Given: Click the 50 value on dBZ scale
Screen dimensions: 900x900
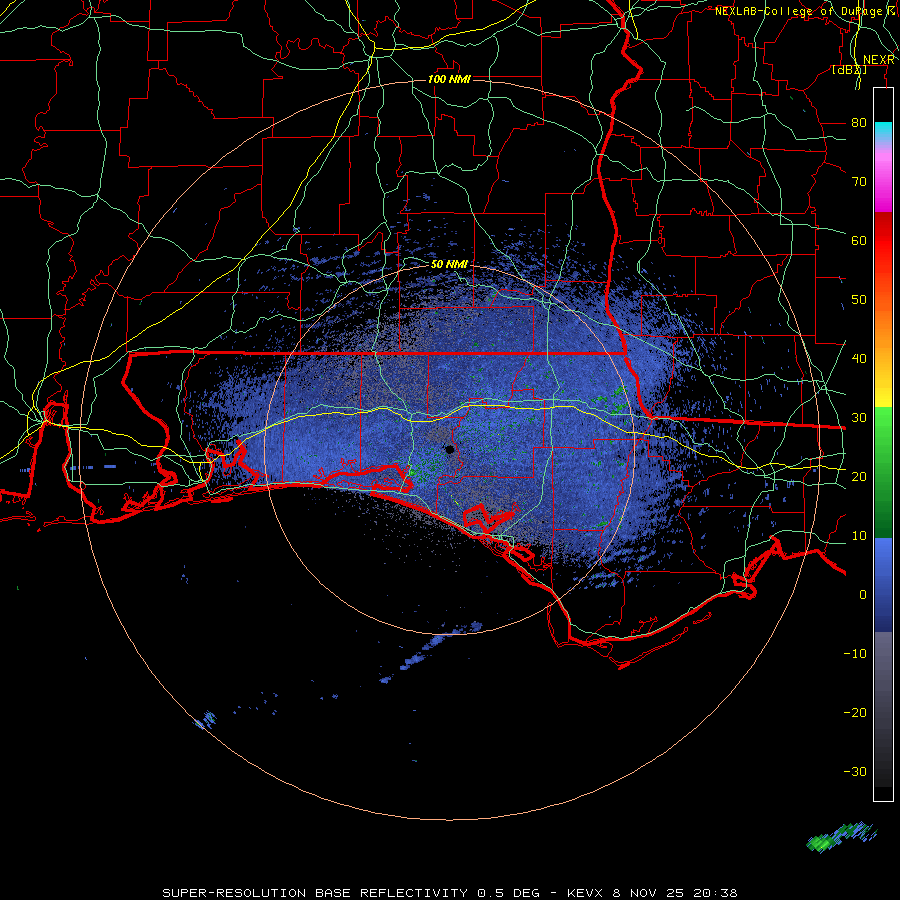Looking at the screenshot, I should (x=859, y=300).
